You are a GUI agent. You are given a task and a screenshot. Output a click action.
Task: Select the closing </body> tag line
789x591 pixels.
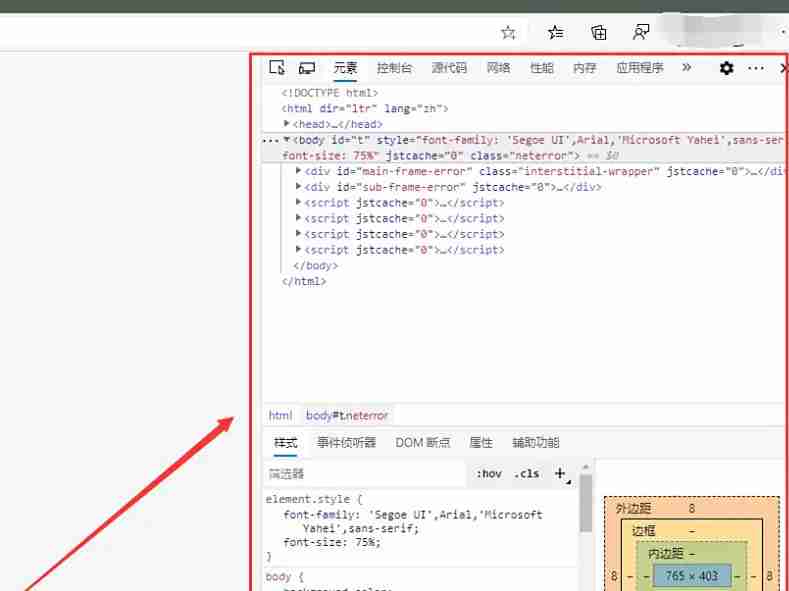(315, 266)
